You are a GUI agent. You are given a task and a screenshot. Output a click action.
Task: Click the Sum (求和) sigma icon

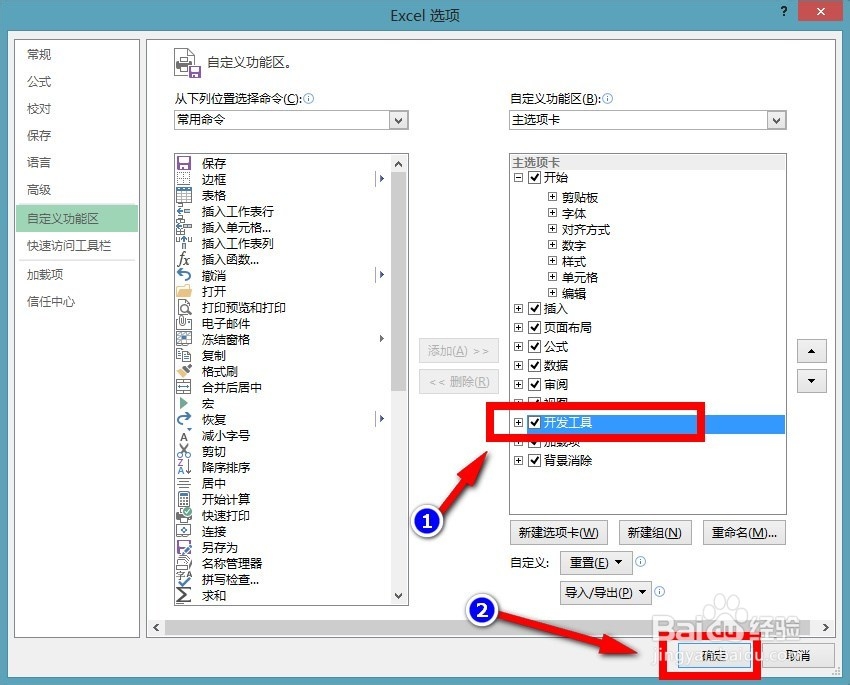point(184,595)
